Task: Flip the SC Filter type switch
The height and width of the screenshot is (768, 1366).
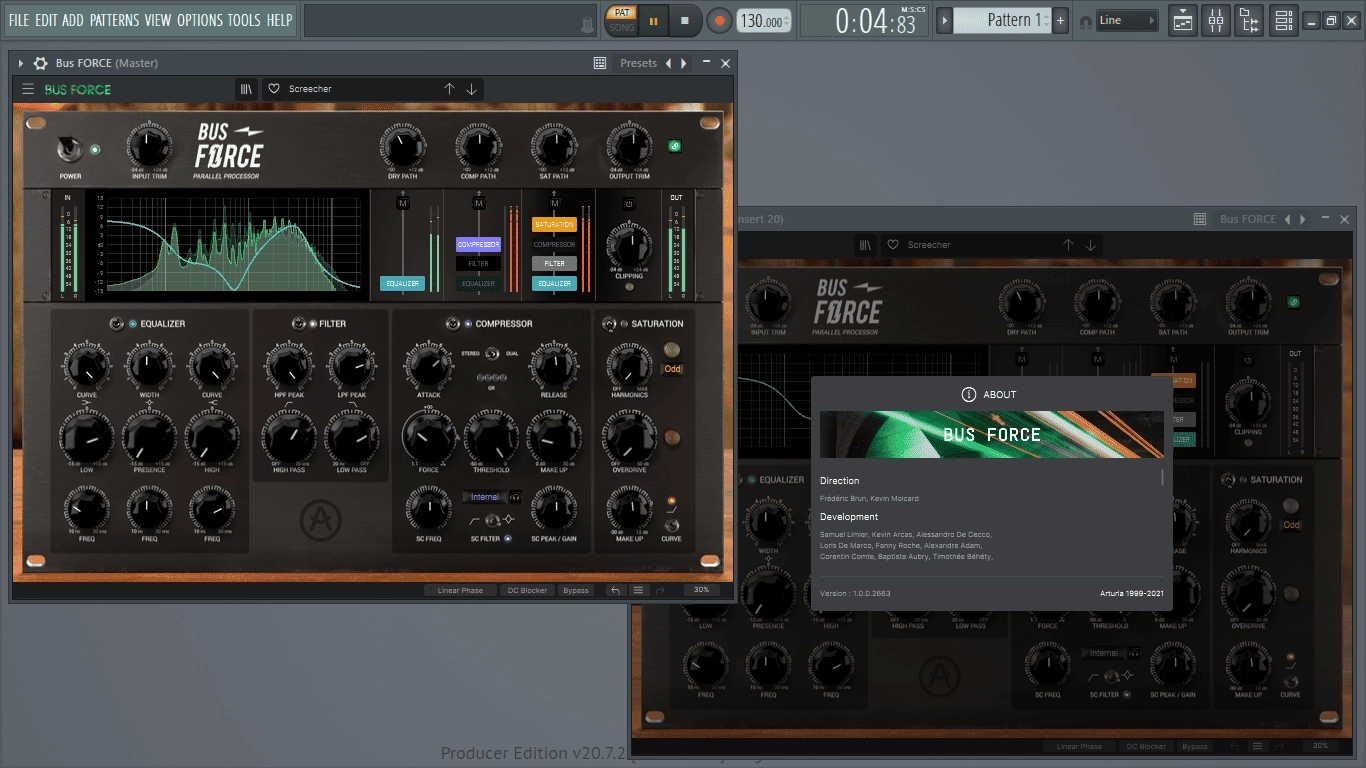Action: tap(491, 521)
